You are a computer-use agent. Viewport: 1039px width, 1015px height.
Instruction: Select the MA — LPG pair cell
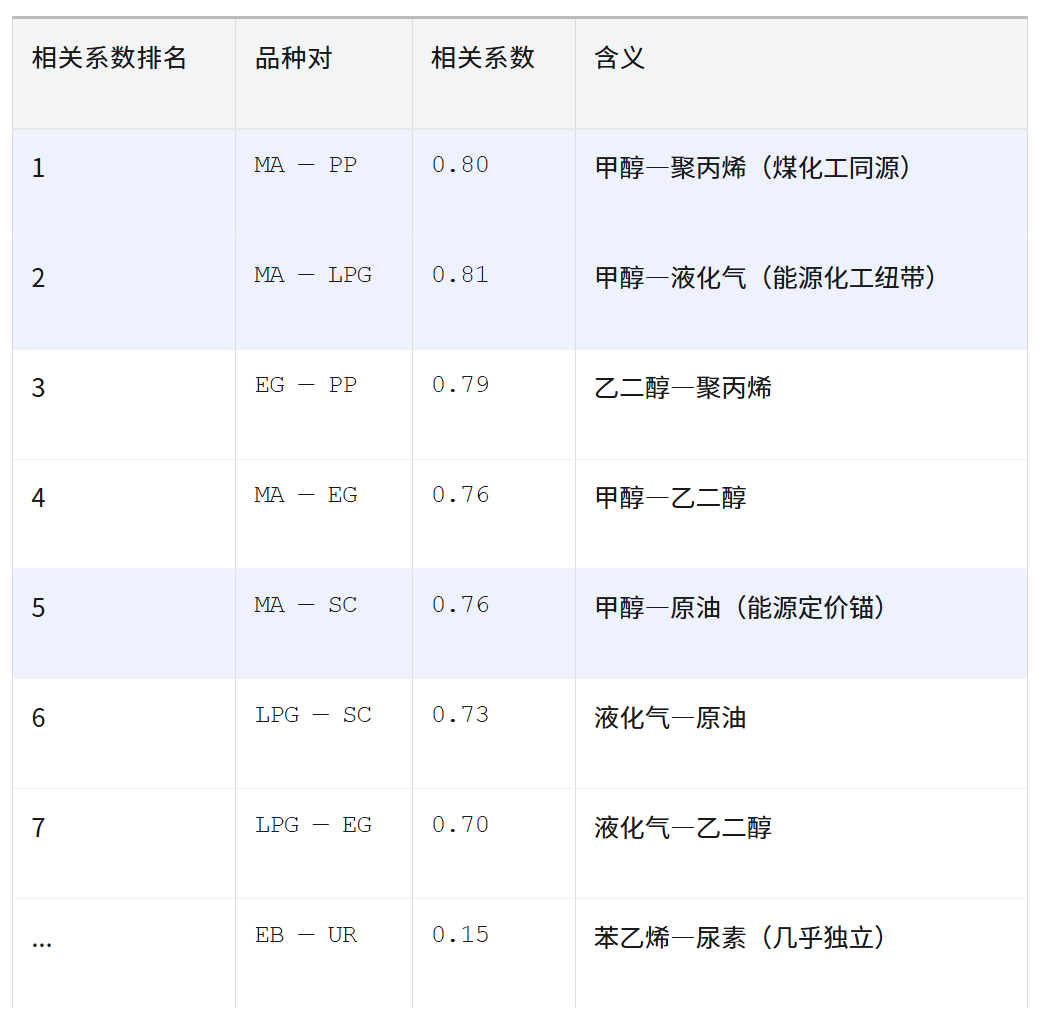click(312, 275)
